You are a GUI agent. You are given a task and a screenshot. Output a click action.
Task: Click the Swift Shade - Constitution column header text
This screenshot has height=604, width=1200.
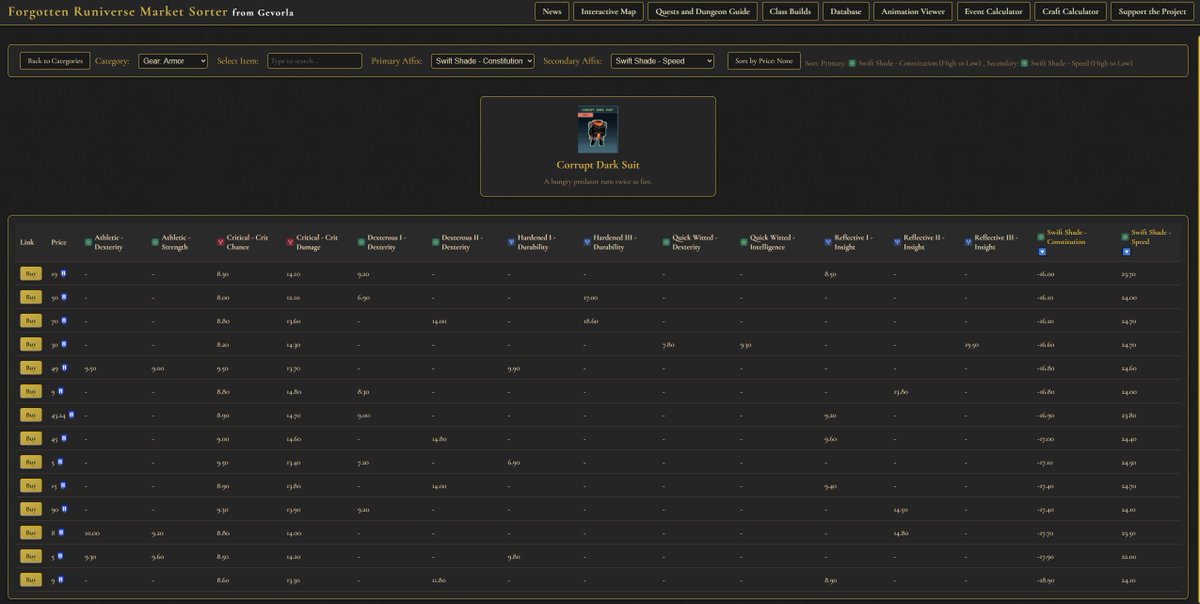coord(1067,237)
